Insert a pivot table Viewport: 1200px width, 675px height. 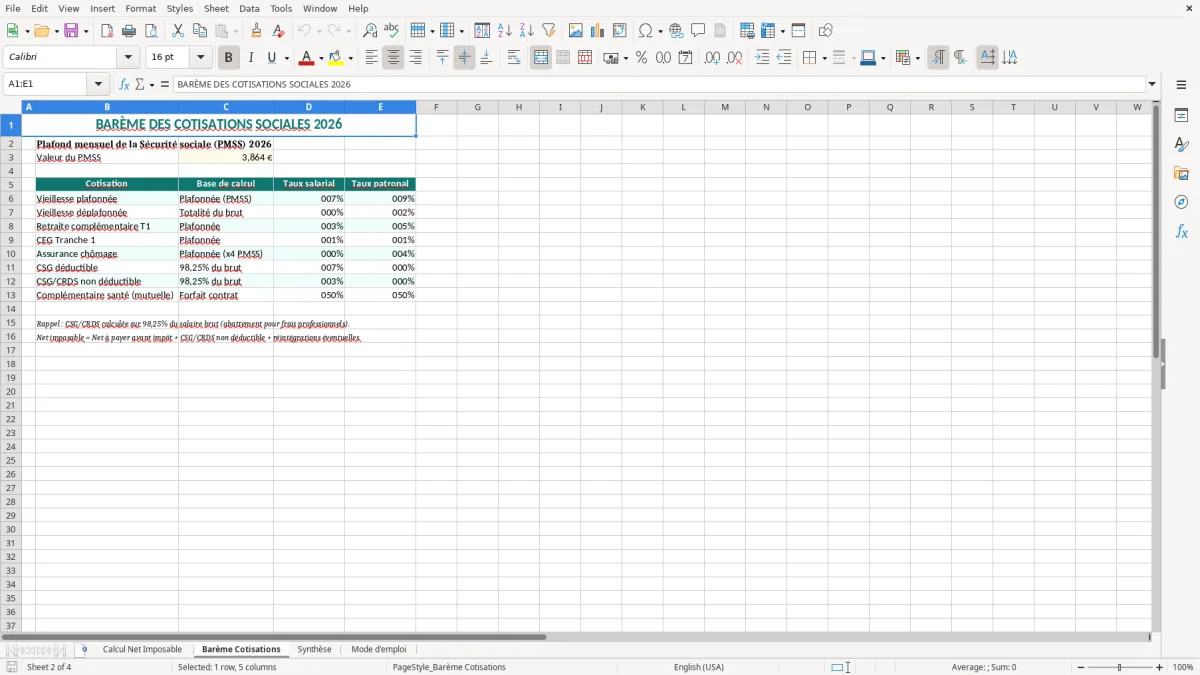tap(620, 31)
